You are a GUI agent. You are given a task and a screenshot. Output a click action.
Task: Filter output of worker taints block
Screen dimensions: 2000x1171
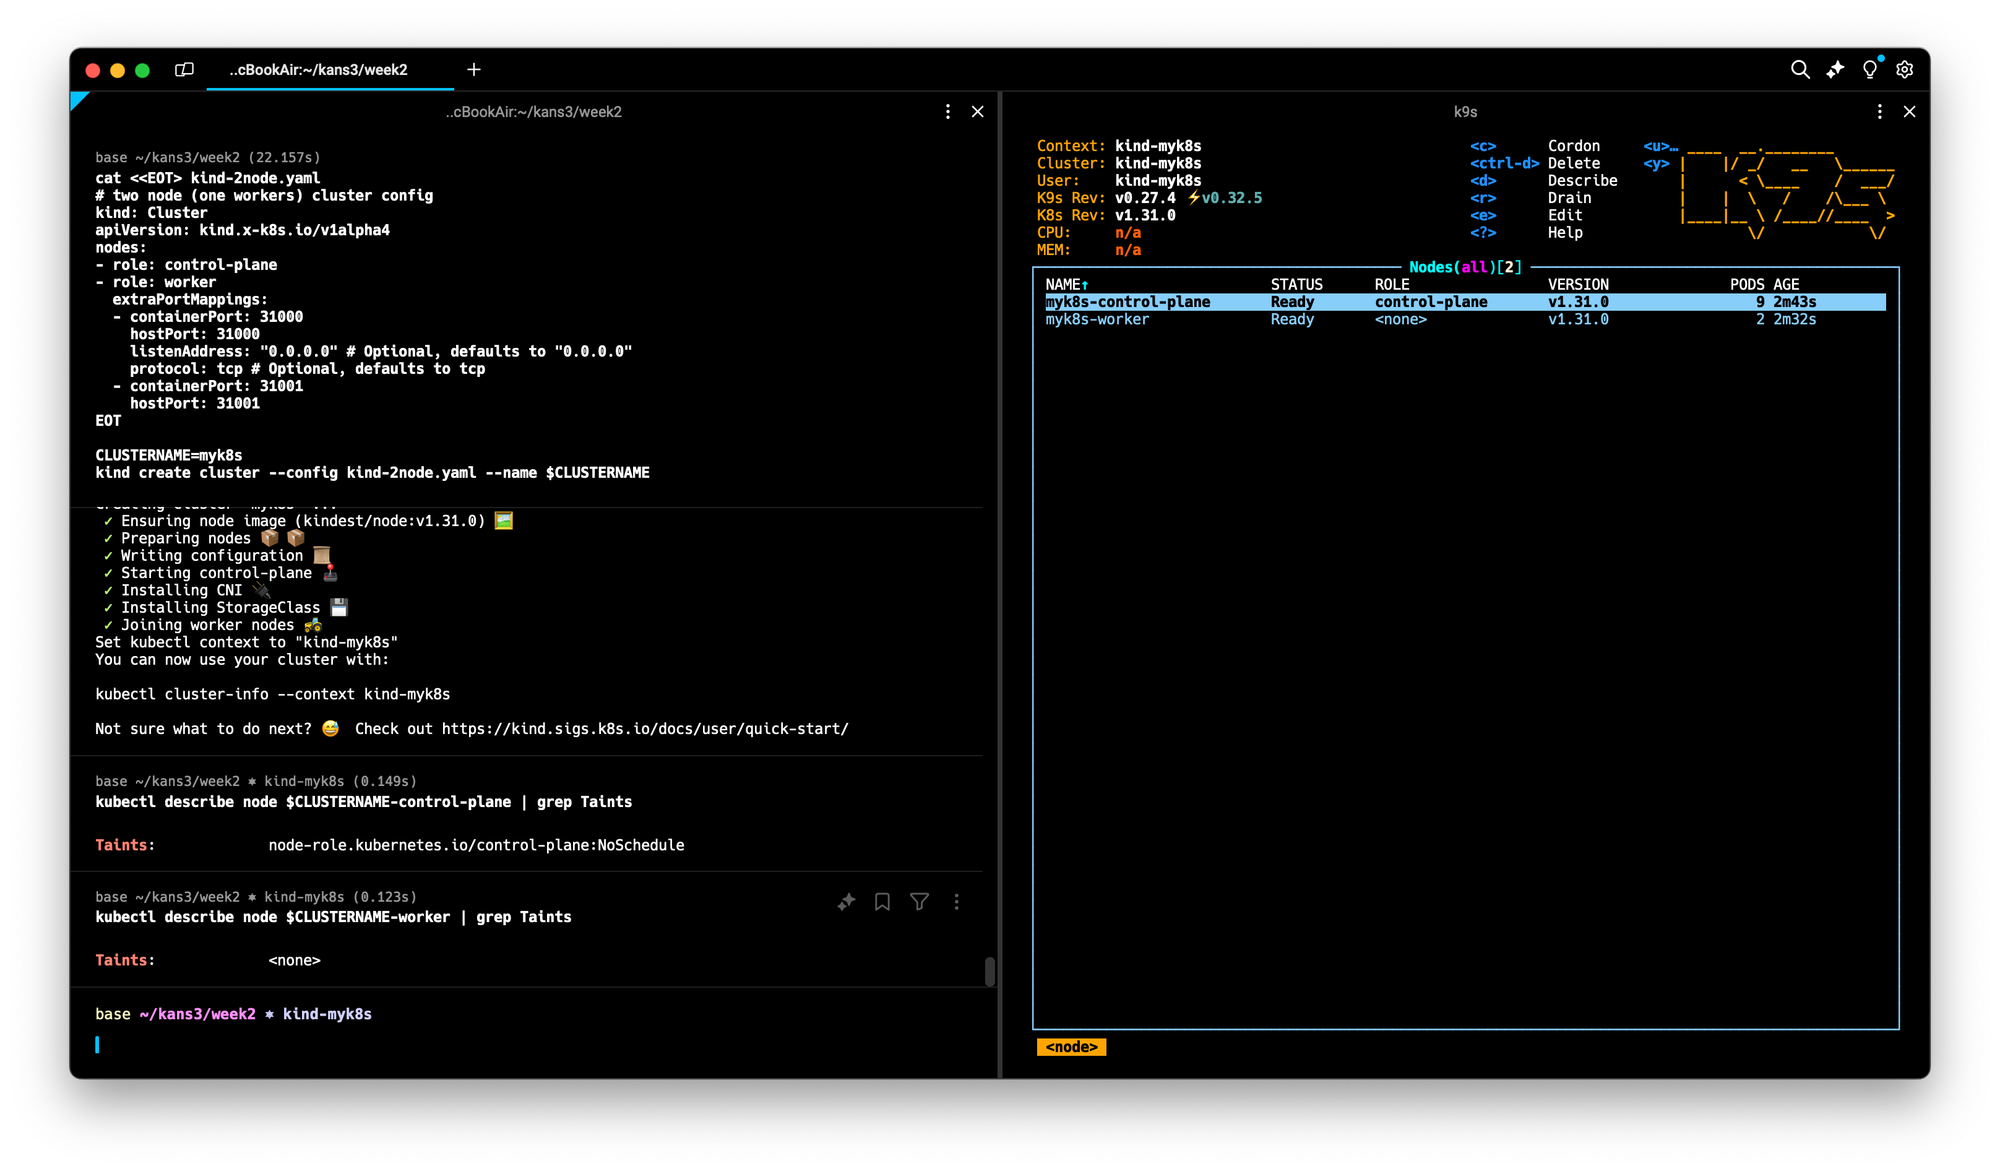pos(919,902)
